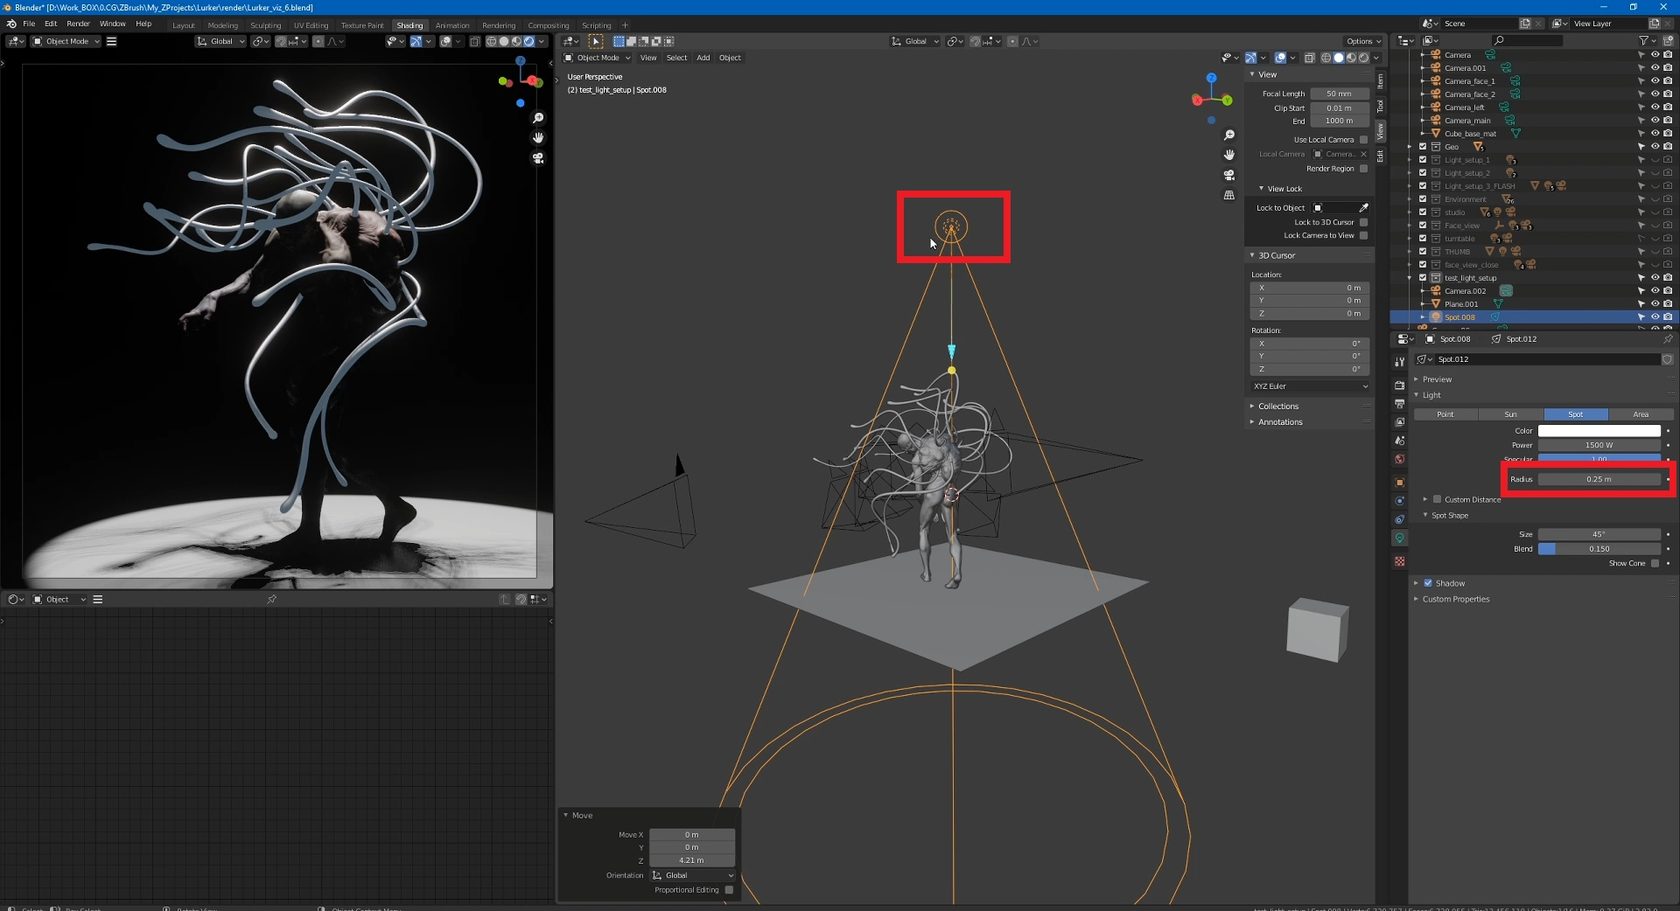Viewport: 1680px width, 911px height.
Task: Open the Physics properties tab icon
Action: pos(1400,501)
